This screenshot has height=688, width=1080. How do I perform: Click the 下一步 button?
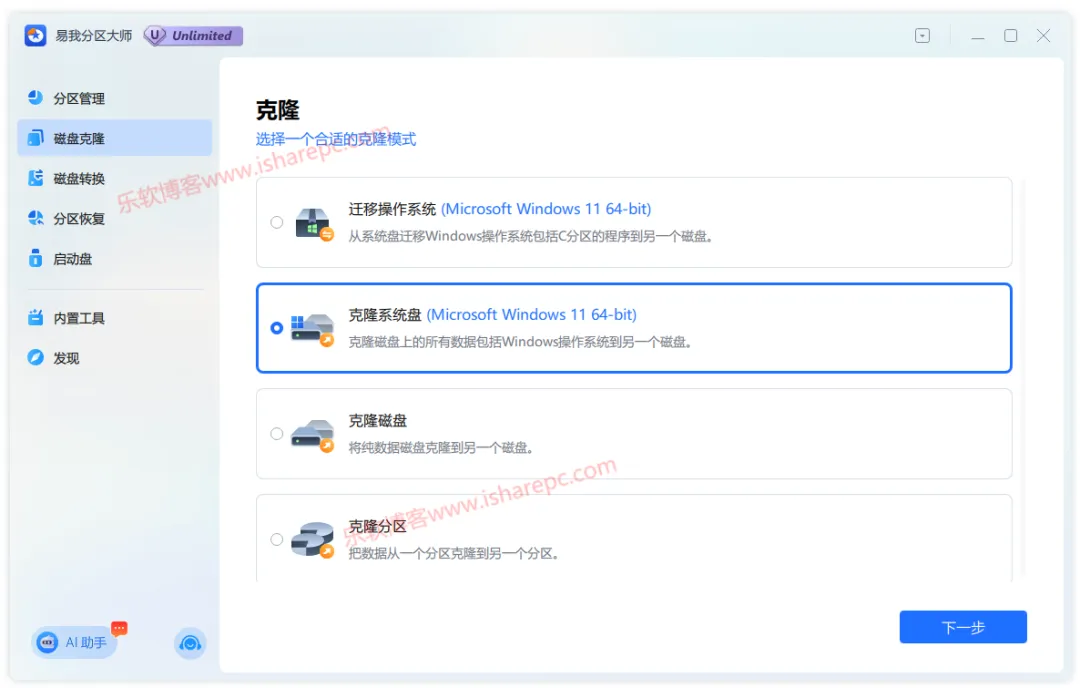tap(963, 627)
